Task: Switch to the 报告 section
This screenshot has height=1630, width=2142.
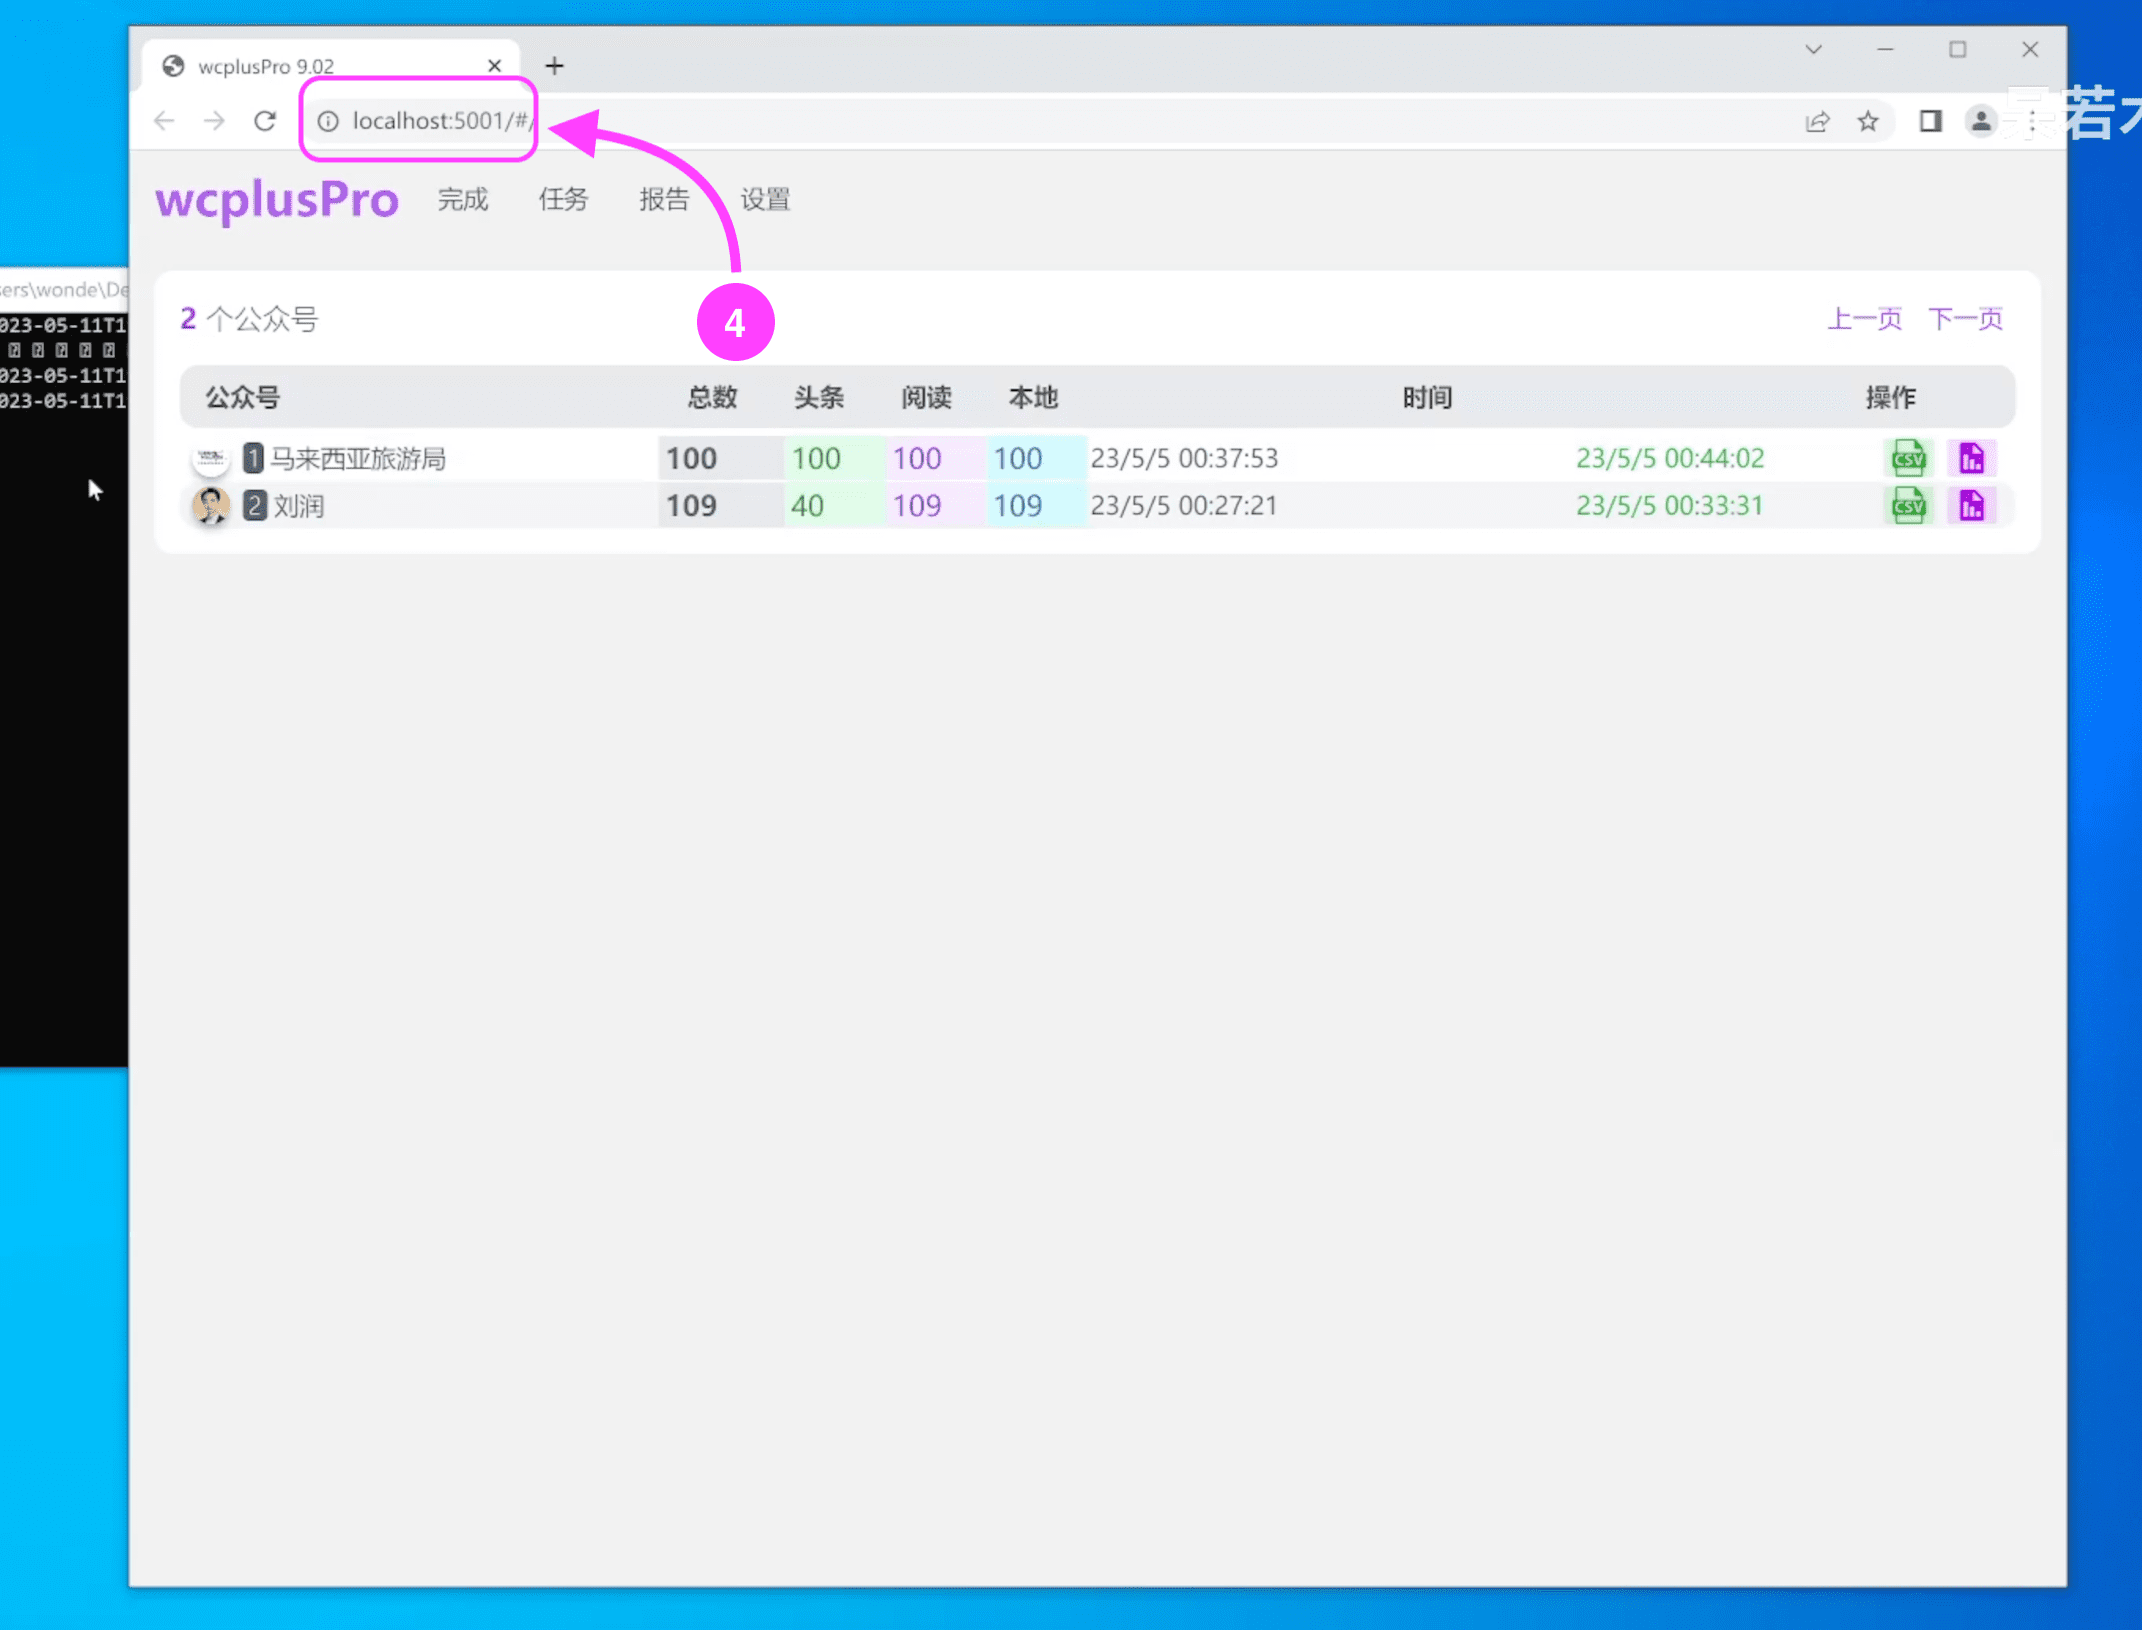Action: tap(664, 199)
